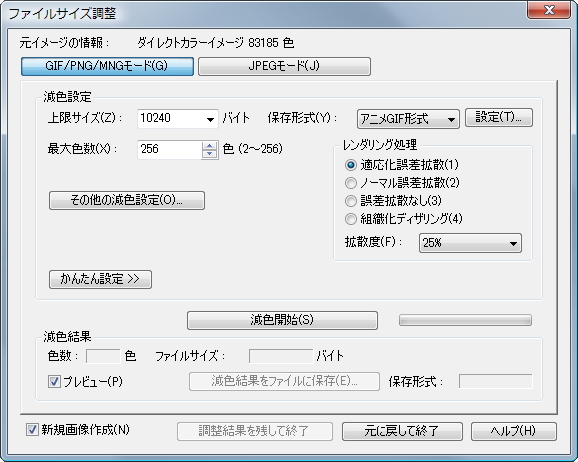Click the 最大色数 input field showing 256
Viewport: 578px width, 462px height.
170,149
